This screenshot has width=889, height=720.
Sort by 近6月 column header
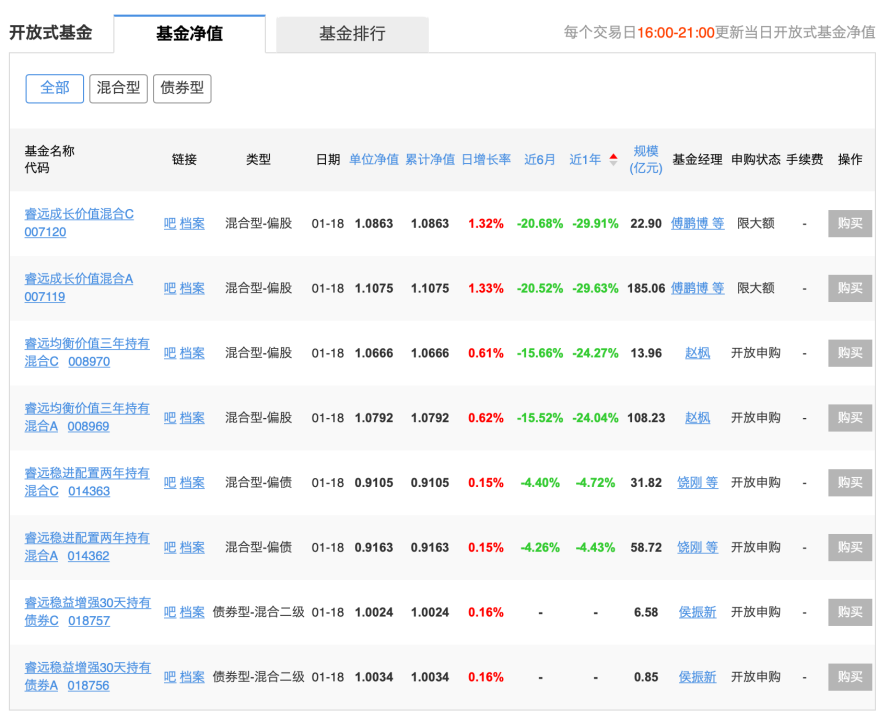[x=539, y=159]
